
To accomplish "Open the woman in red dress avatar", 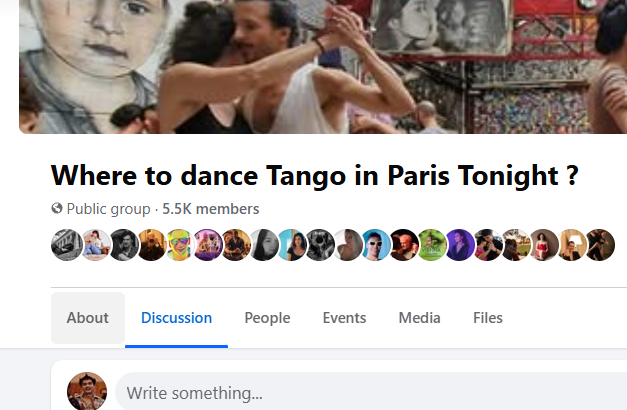I will pyautogui.click(x=544, y=244).
